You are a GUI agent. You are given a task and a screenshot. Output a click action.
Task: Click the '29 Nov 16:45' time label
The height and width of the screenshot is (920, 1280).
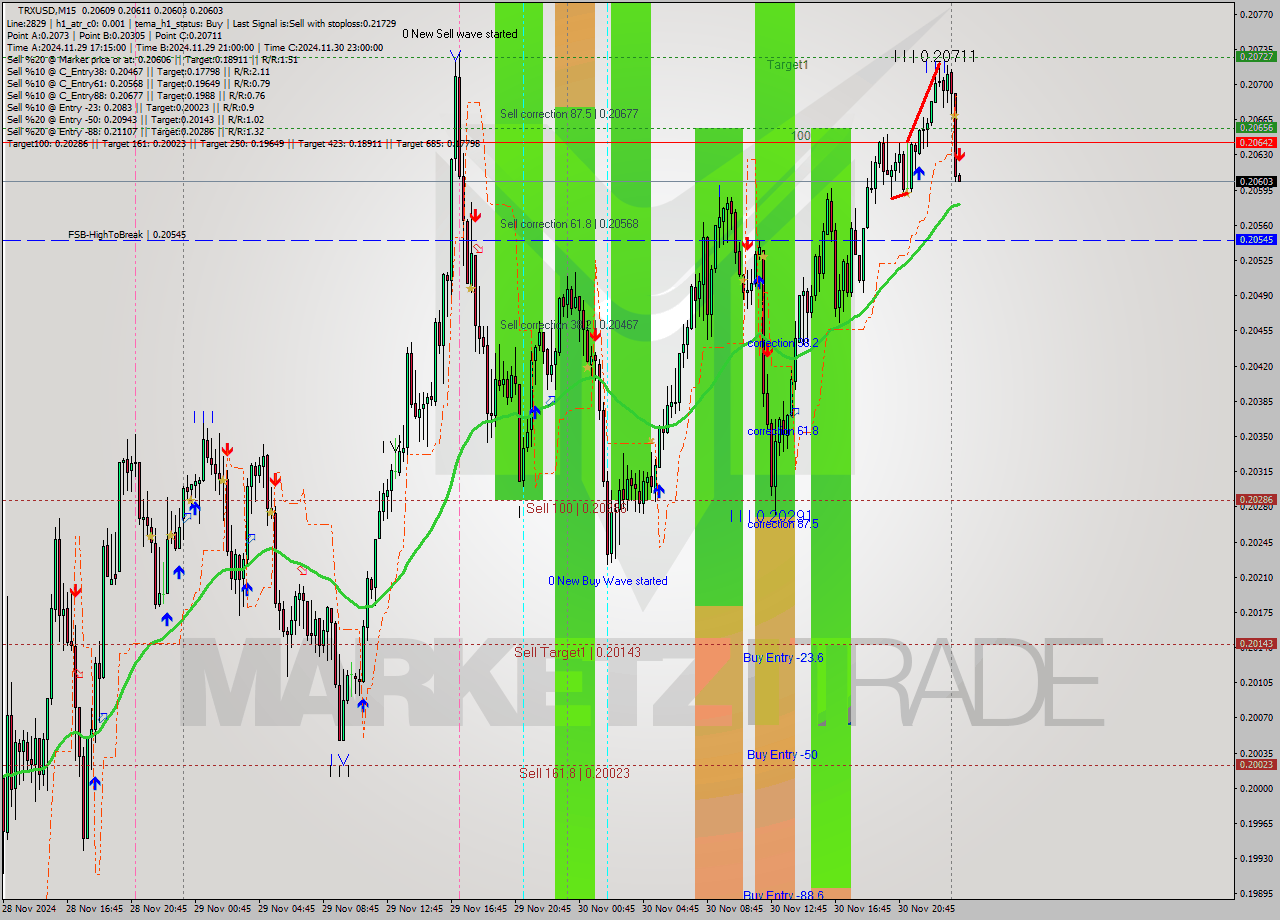pyautogui.click(x=479, y=909)
